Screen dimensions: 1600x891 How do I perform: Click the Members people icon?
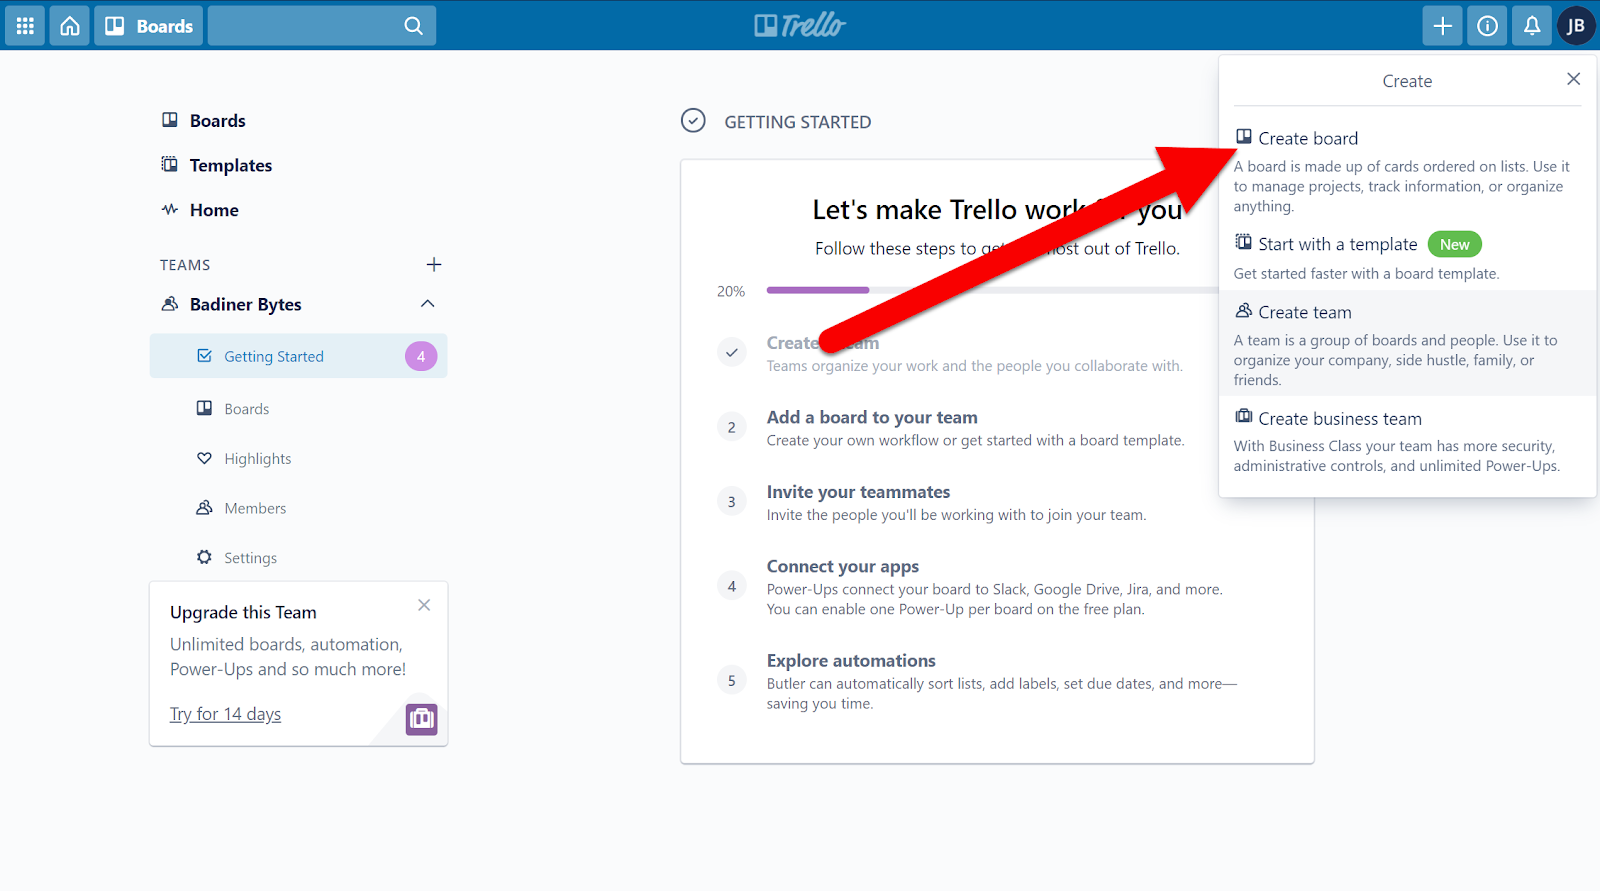pos(204,507)
